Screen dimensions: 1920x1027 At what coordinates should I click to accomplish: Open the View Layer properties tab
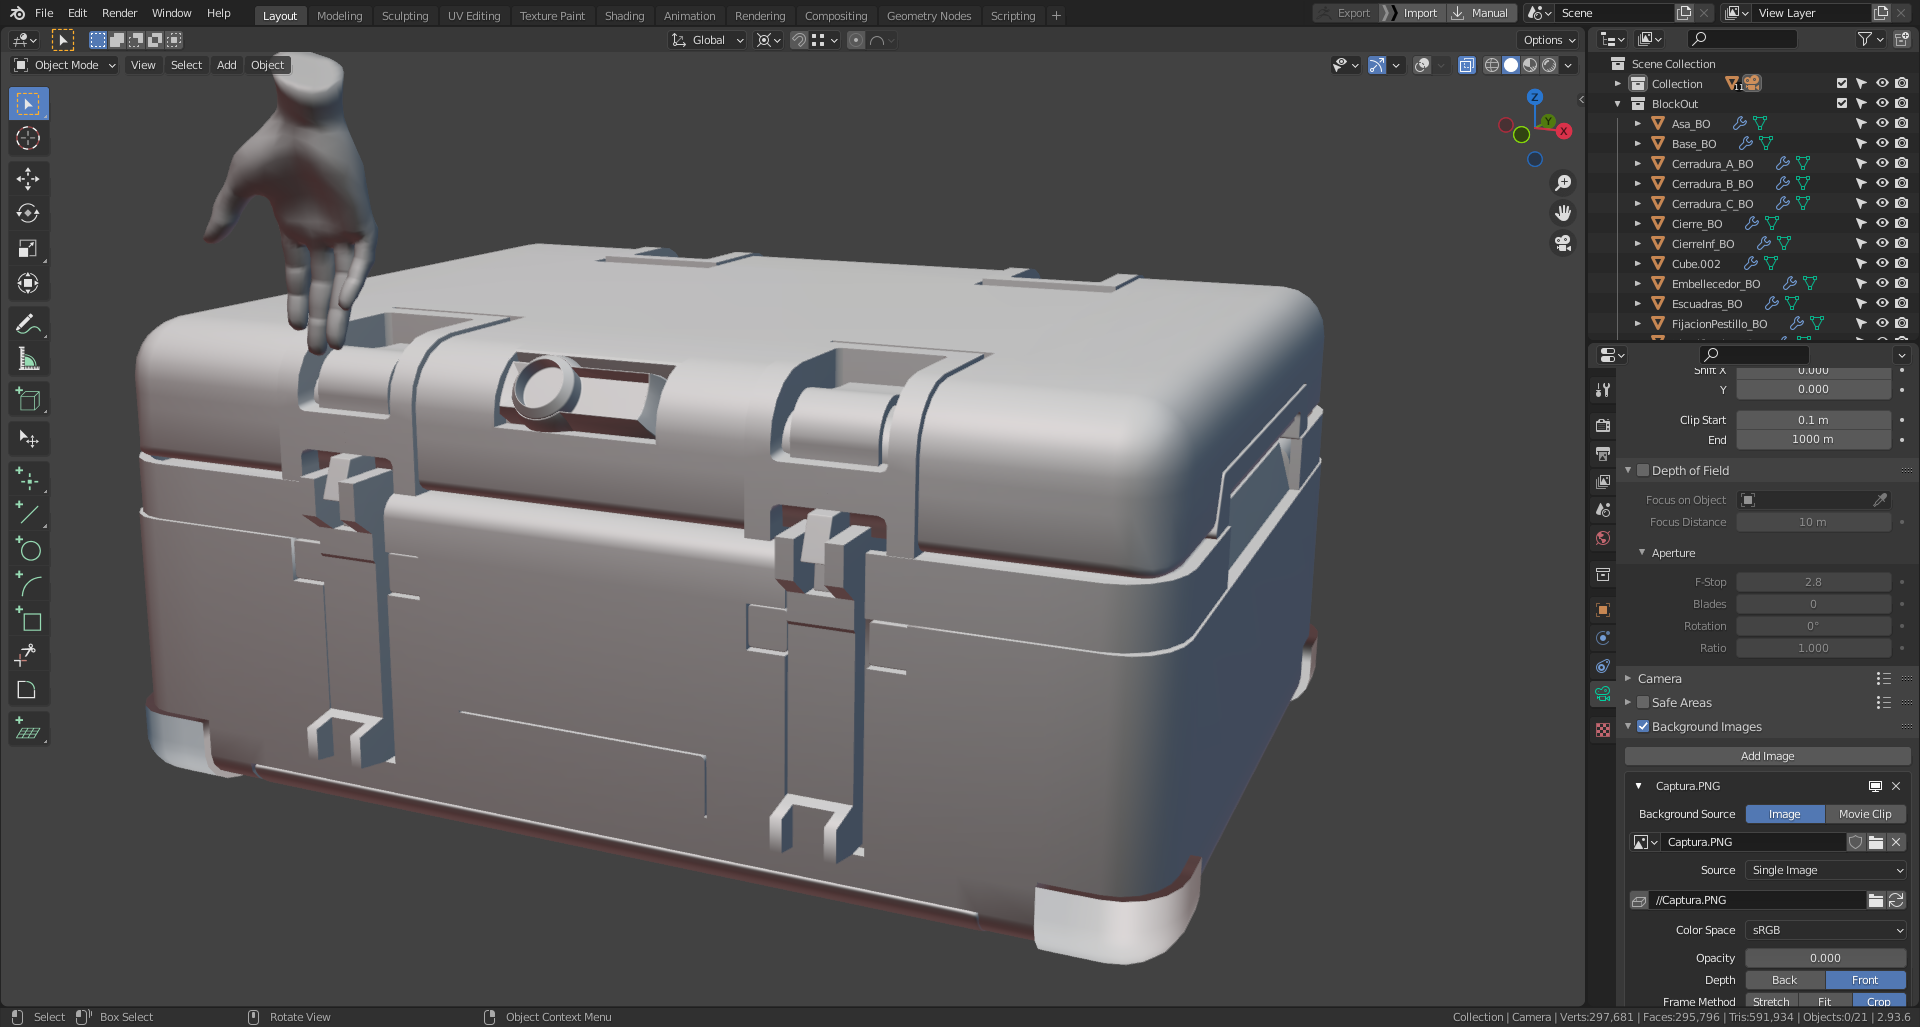(x=1603, y=481)
